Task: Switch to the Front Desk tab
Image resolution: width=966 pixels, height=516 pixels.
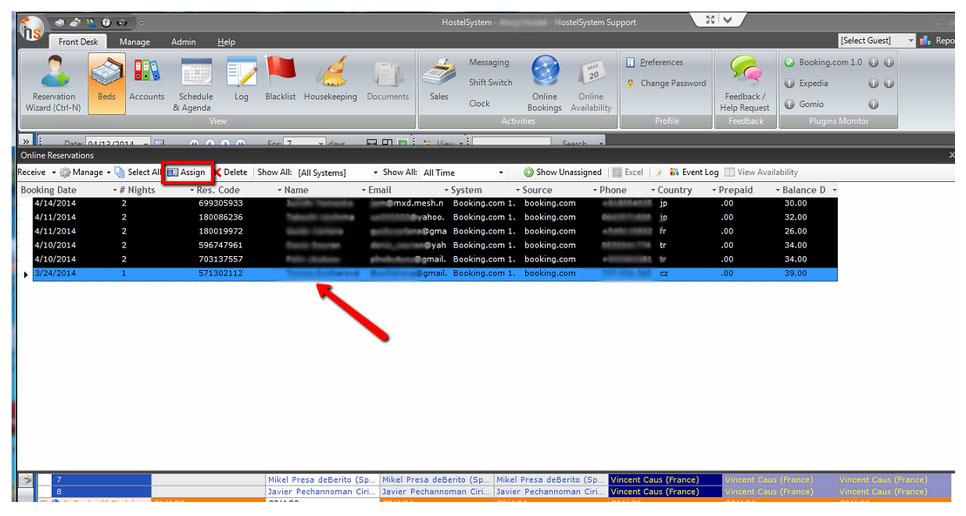Action: tap(78, 42)
